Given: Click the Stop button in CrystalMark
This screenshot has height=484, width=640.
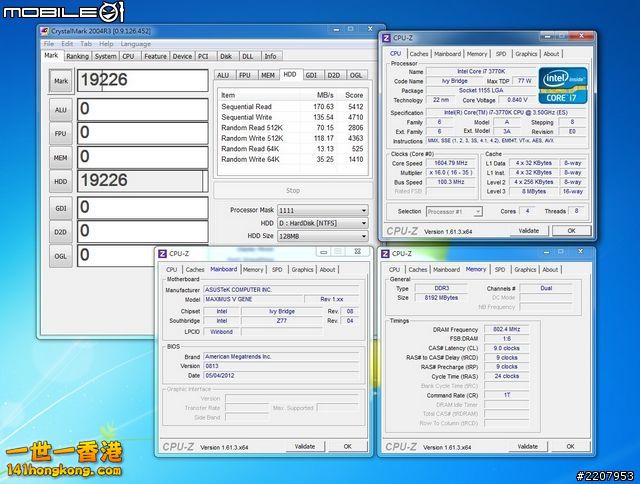Looking at the screenshot, I should coord(292,190).
